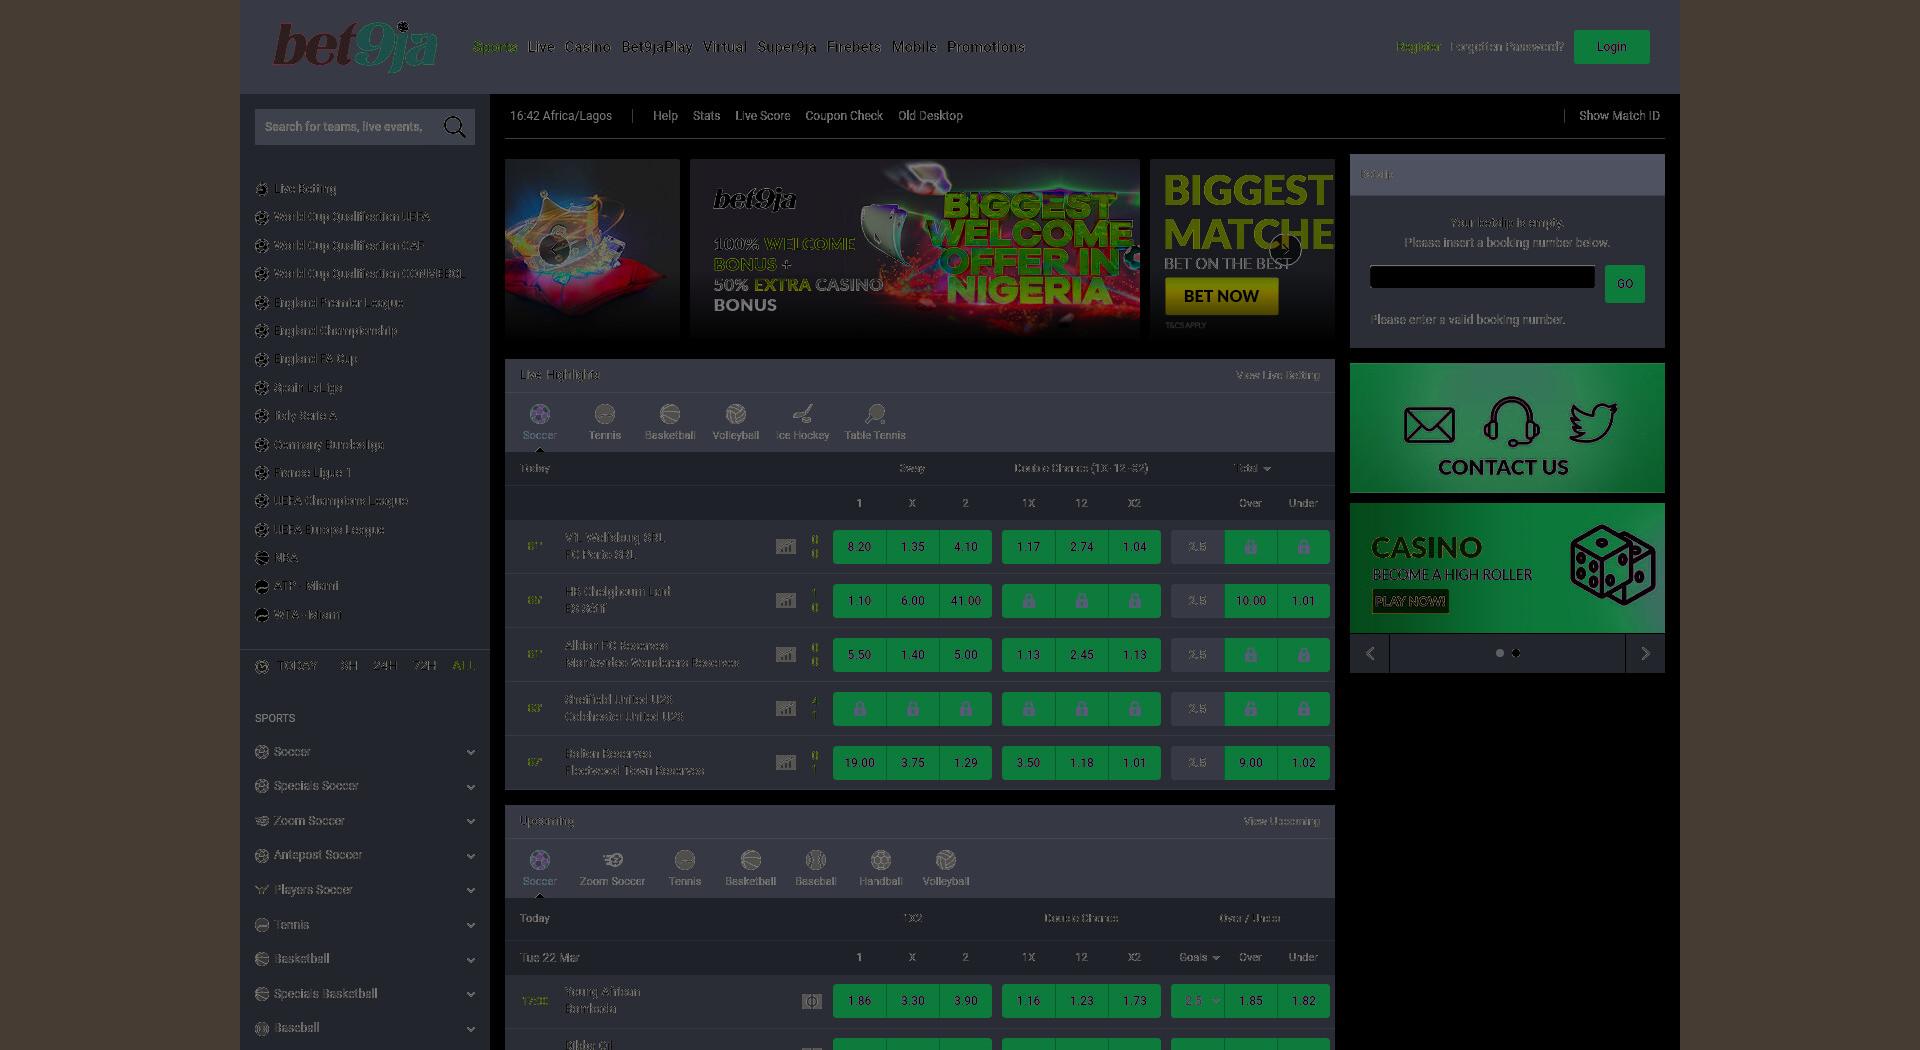Screen dimensions: 1920x1050
Task: Filter events by 72H
Action: click(x=425, y=666)
